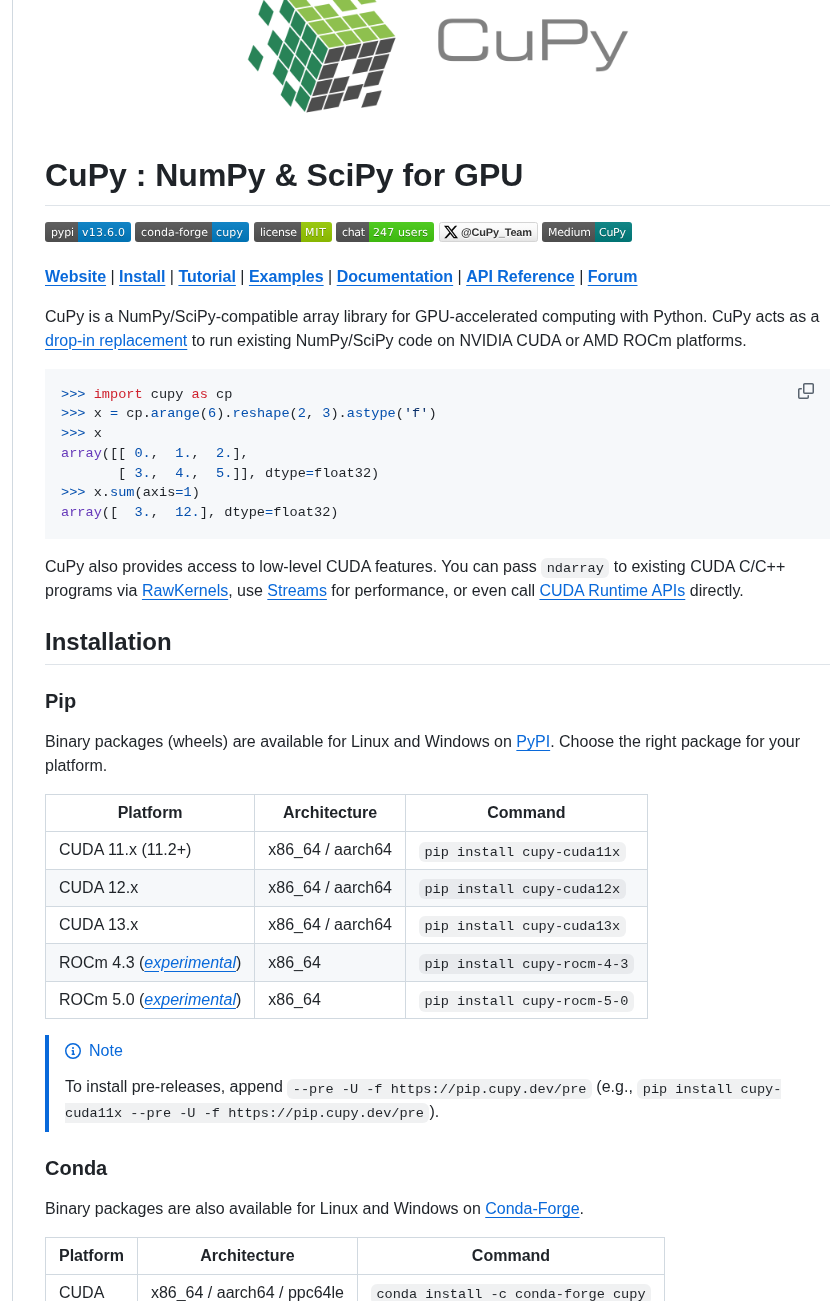The height and width of the screenshot is (1301, 830).
Task: Click the license MIT badge
Action: click(x=293, y=232)
